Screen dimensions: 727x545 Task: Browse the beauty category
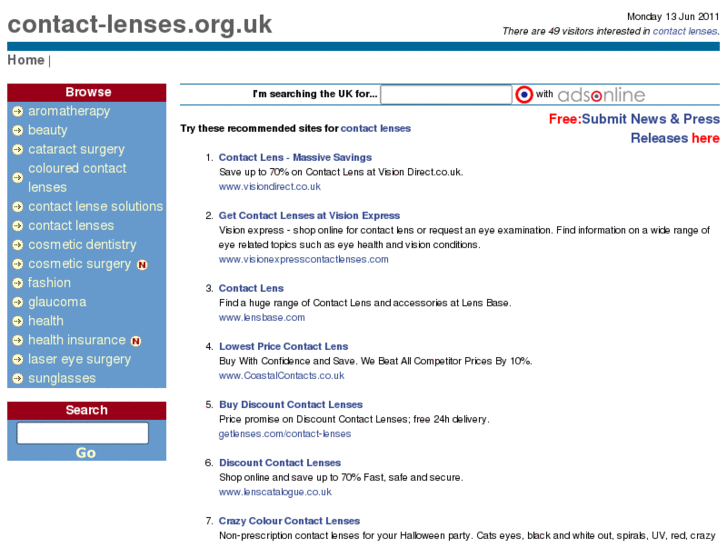48,130
